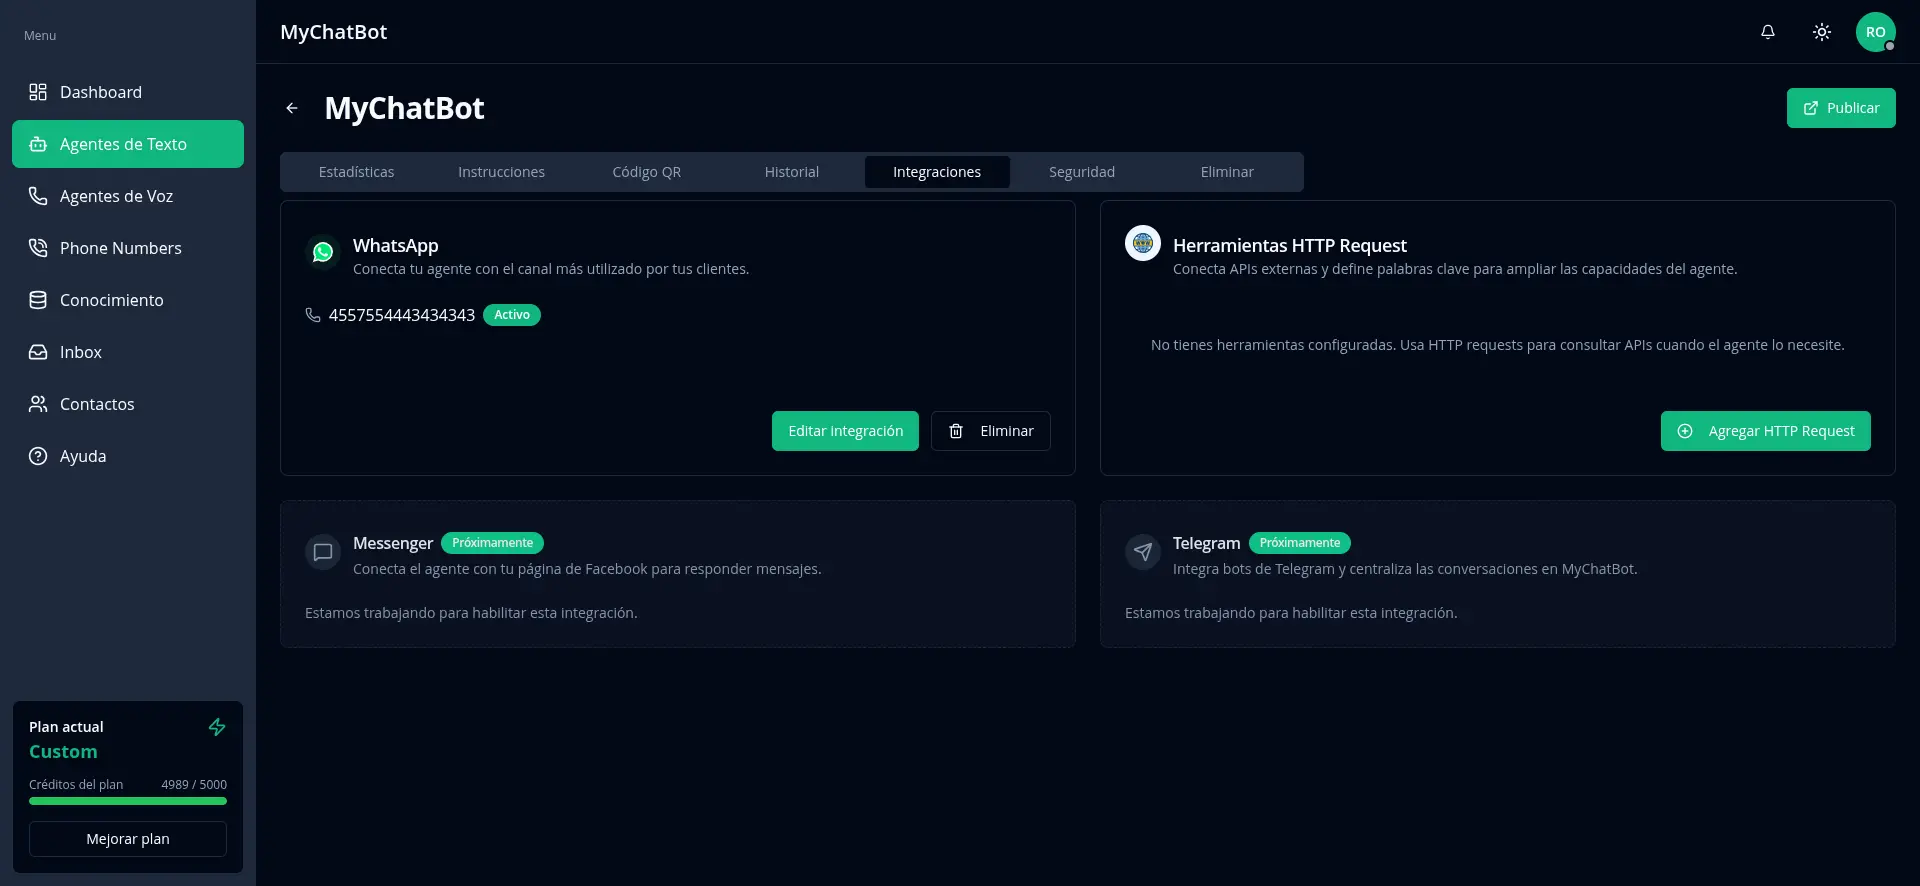
Task: Open Inbox in the sidebar
Action: (128, 352)
